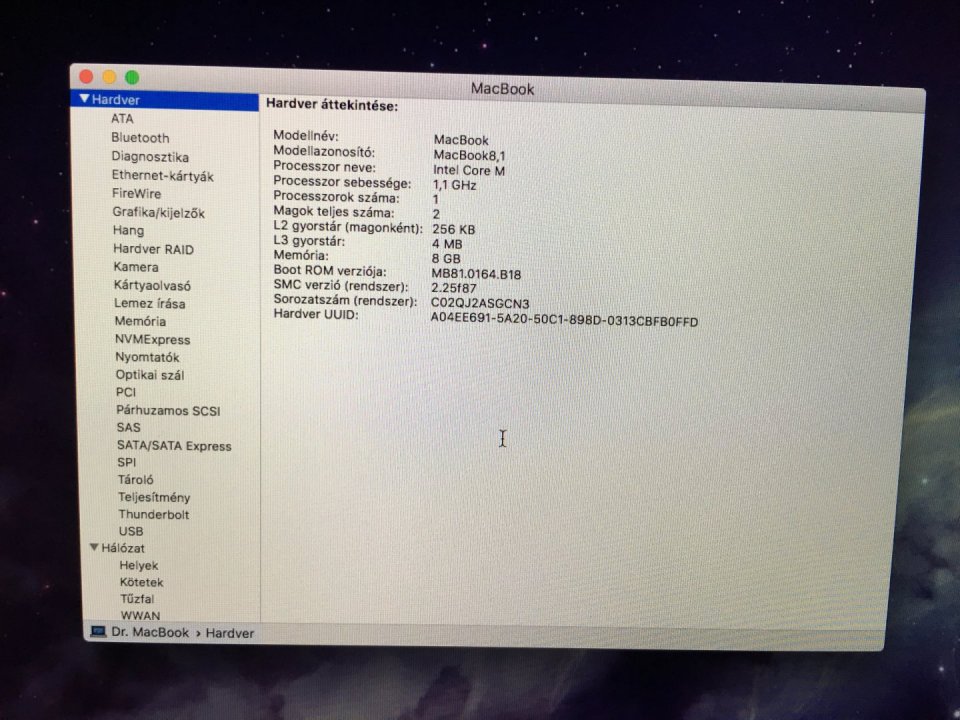Select Ethernet-kártyák in the sidebar

point(162,176)
